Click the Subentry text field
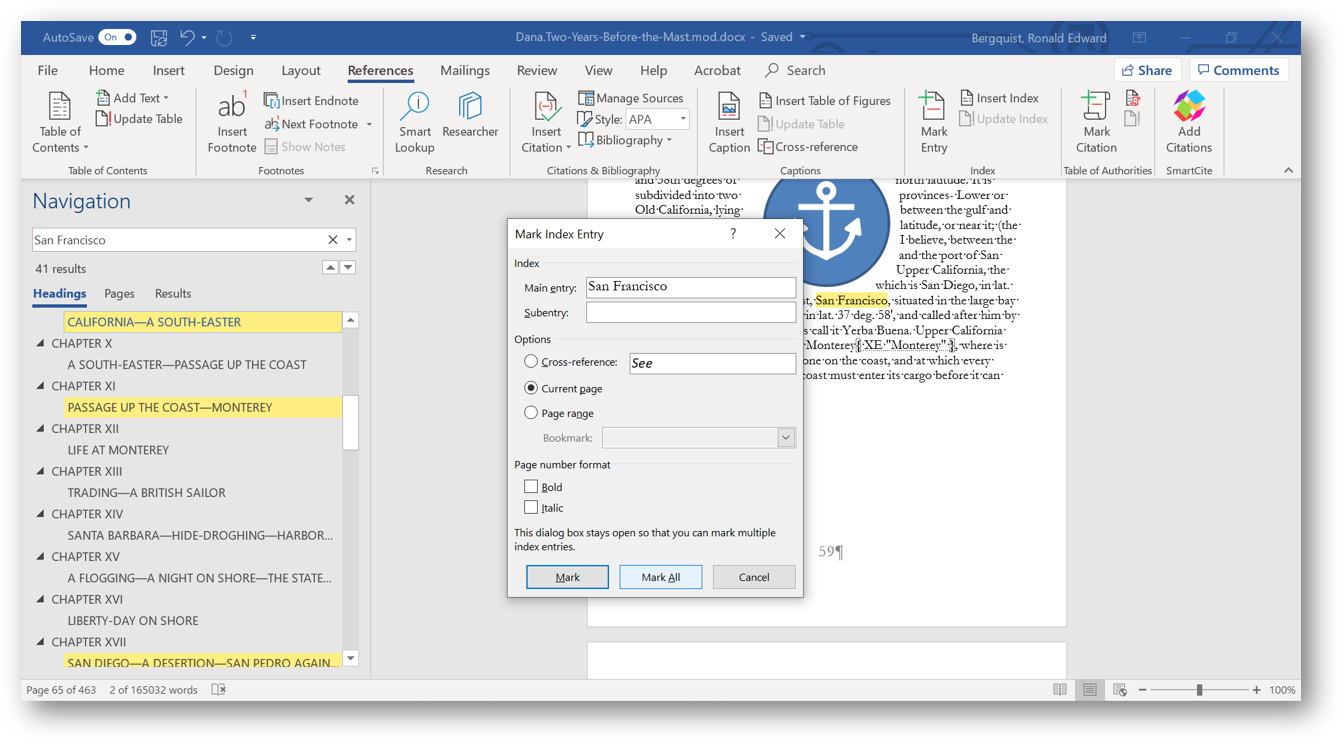The width and height of the screenshot is (1343, 743). click(690, 313)
